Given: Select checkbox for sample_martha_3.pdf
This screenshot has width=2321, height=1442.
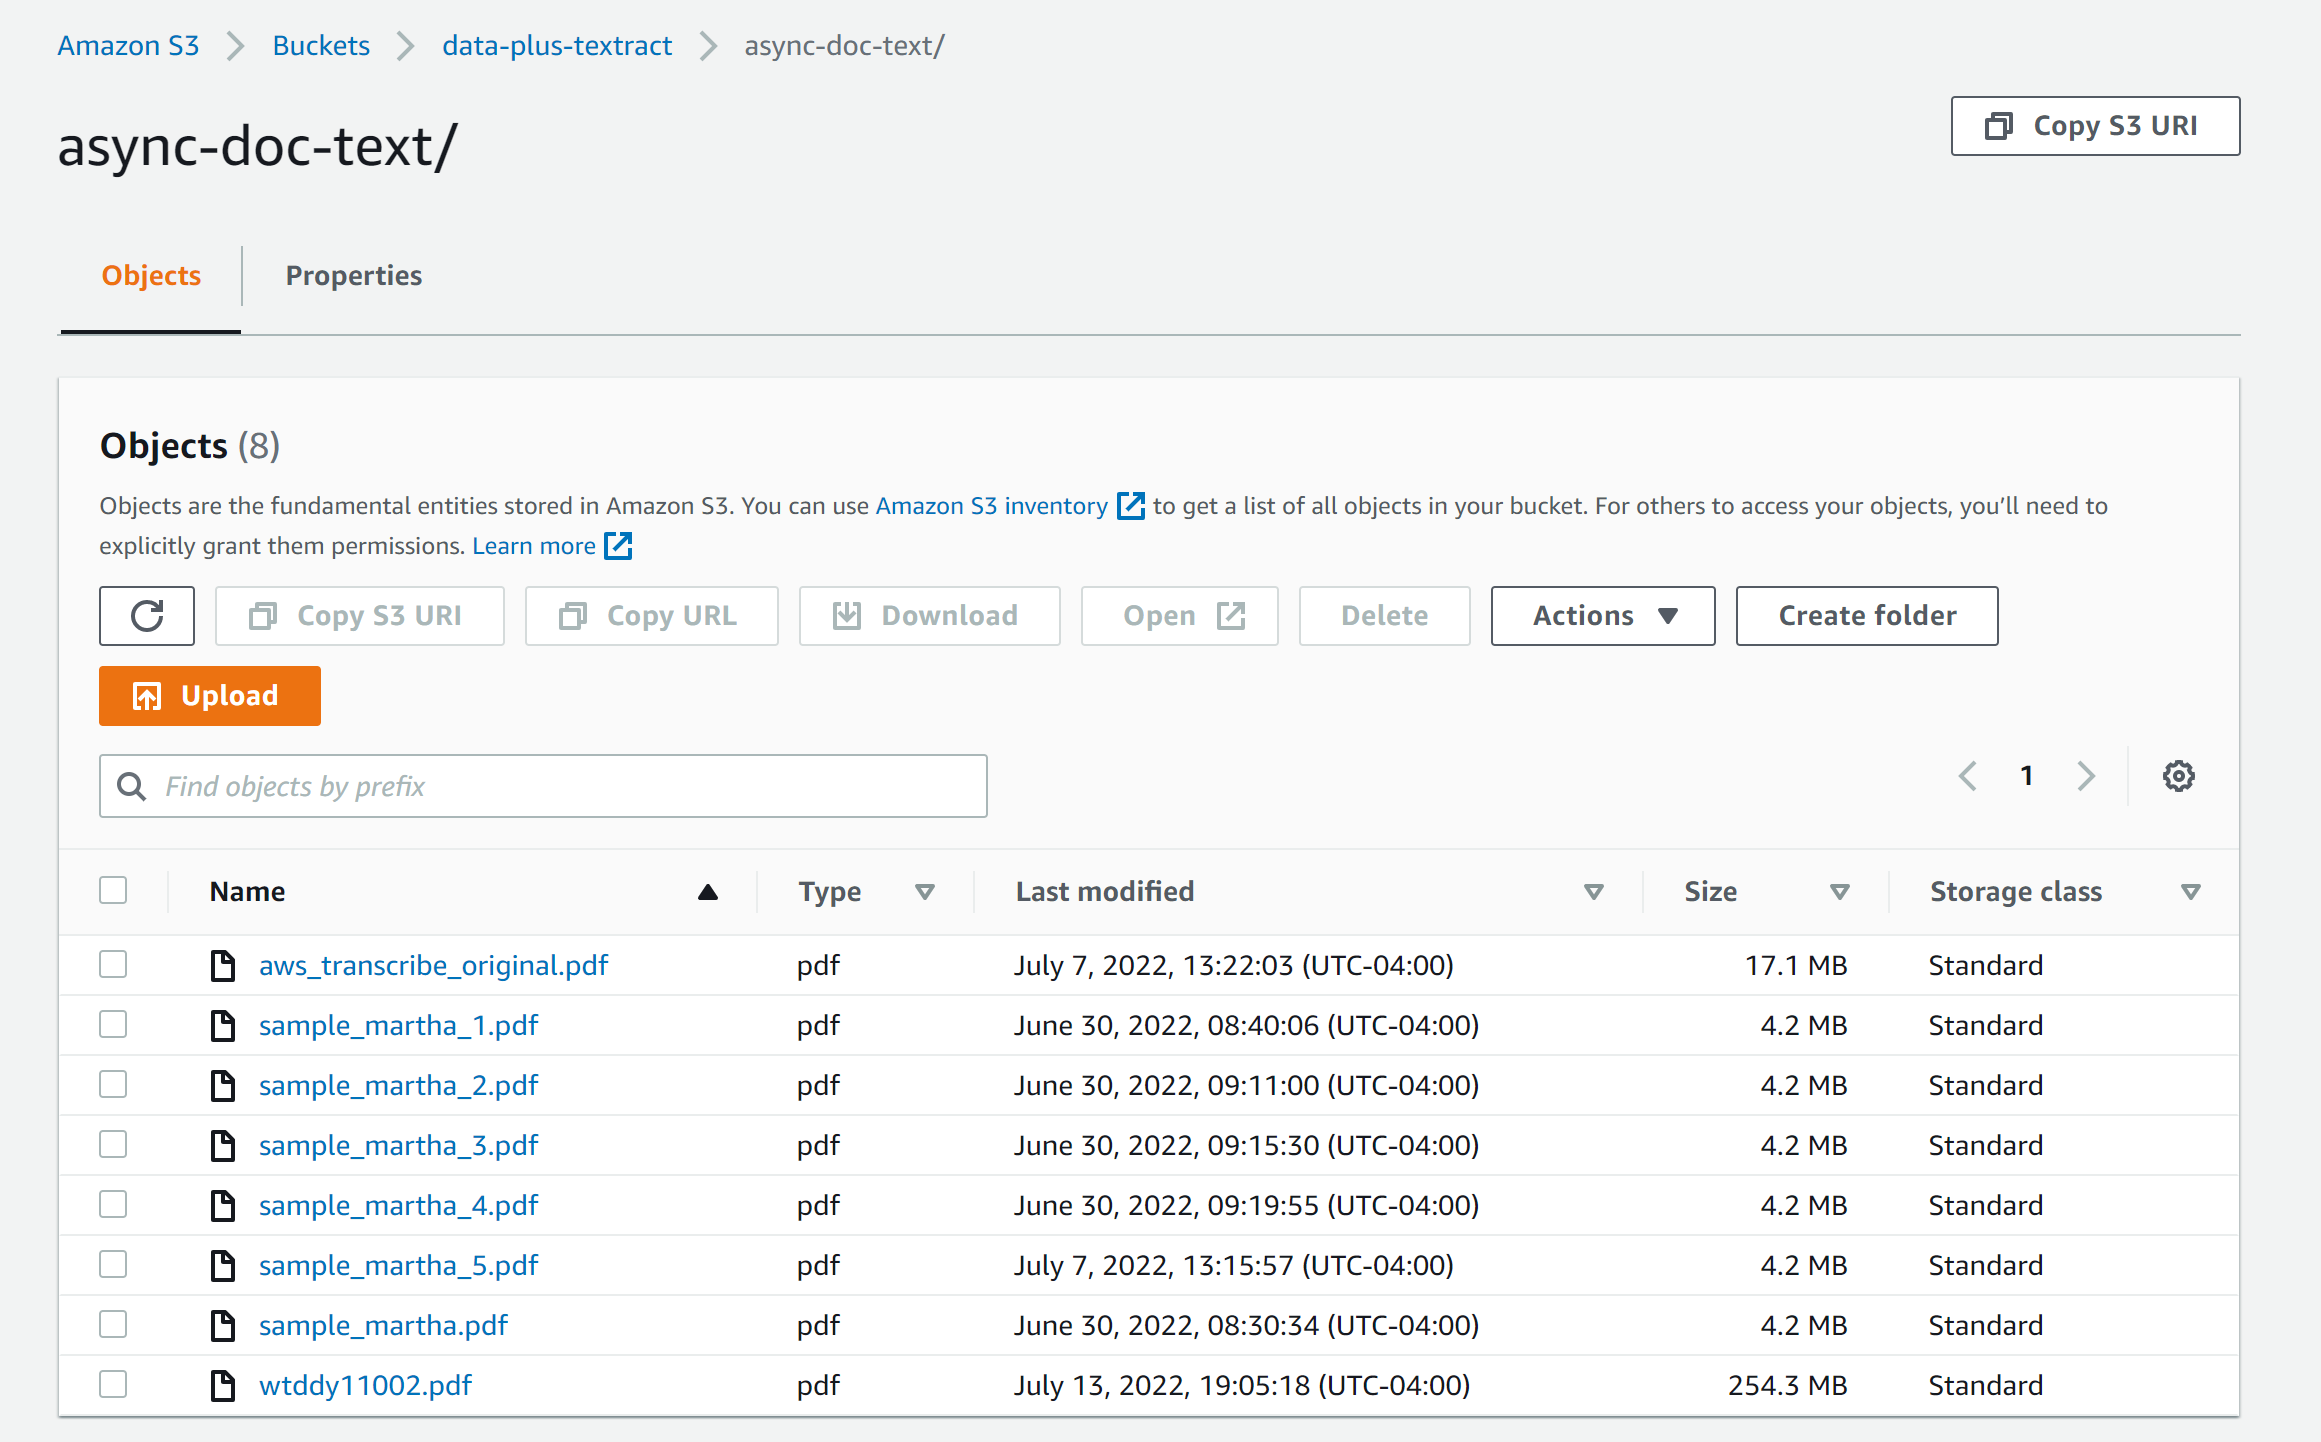Looking at the screenshot, I should (113, 1144).
